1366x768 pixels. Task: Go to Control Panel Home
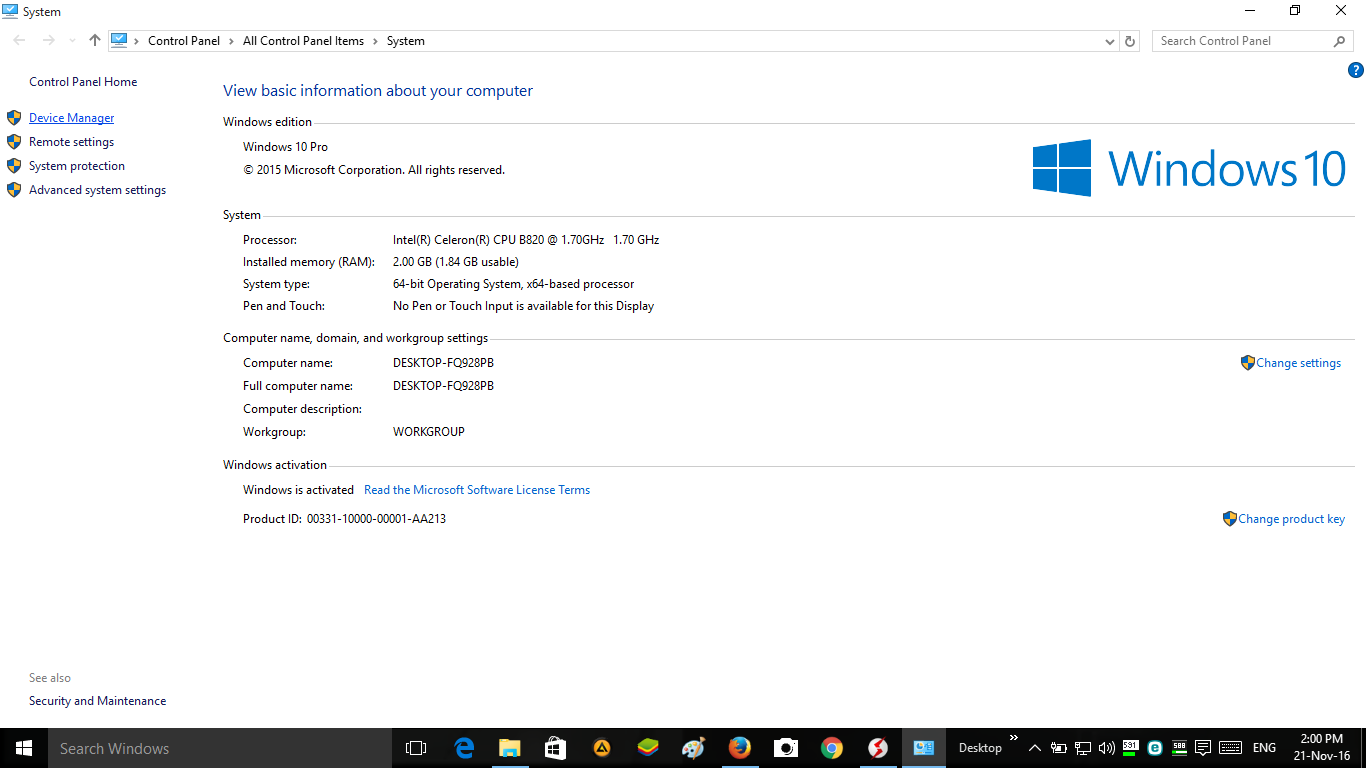point(83,82)
